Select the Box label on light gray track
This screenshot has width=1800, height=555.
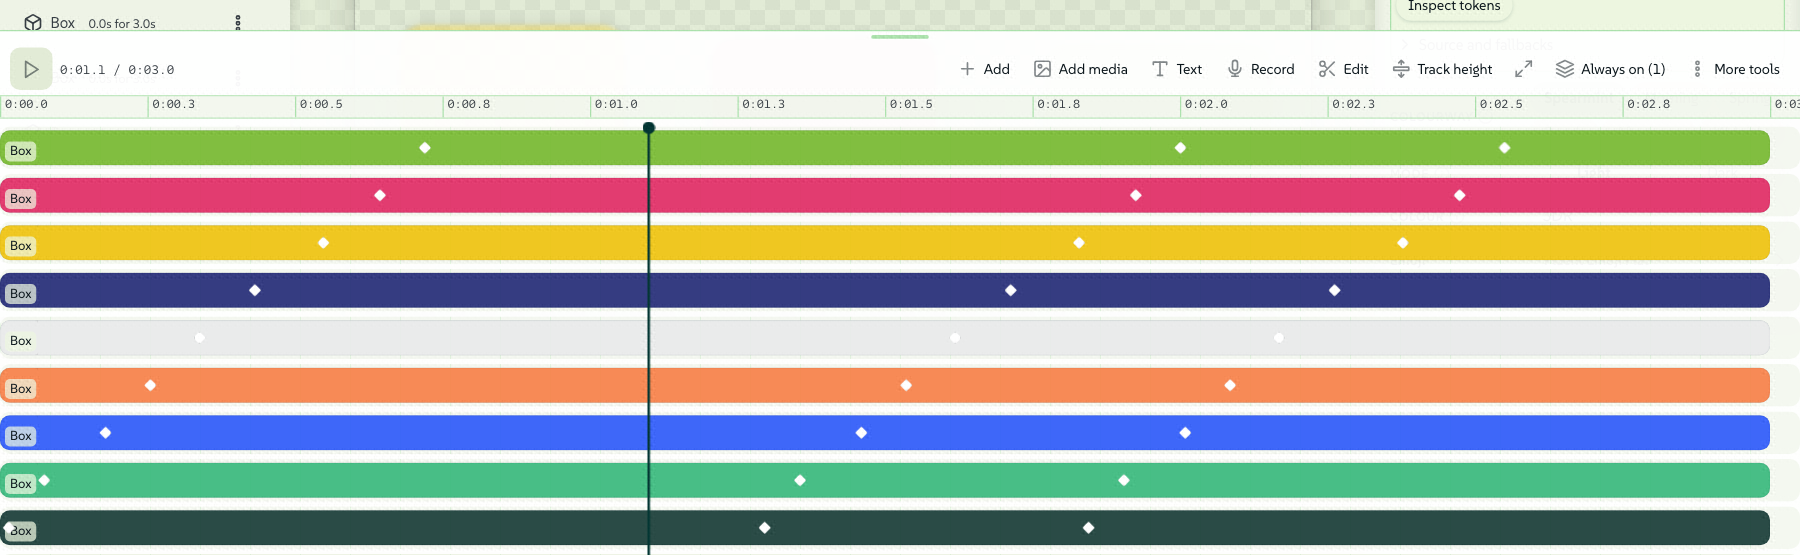21,341
